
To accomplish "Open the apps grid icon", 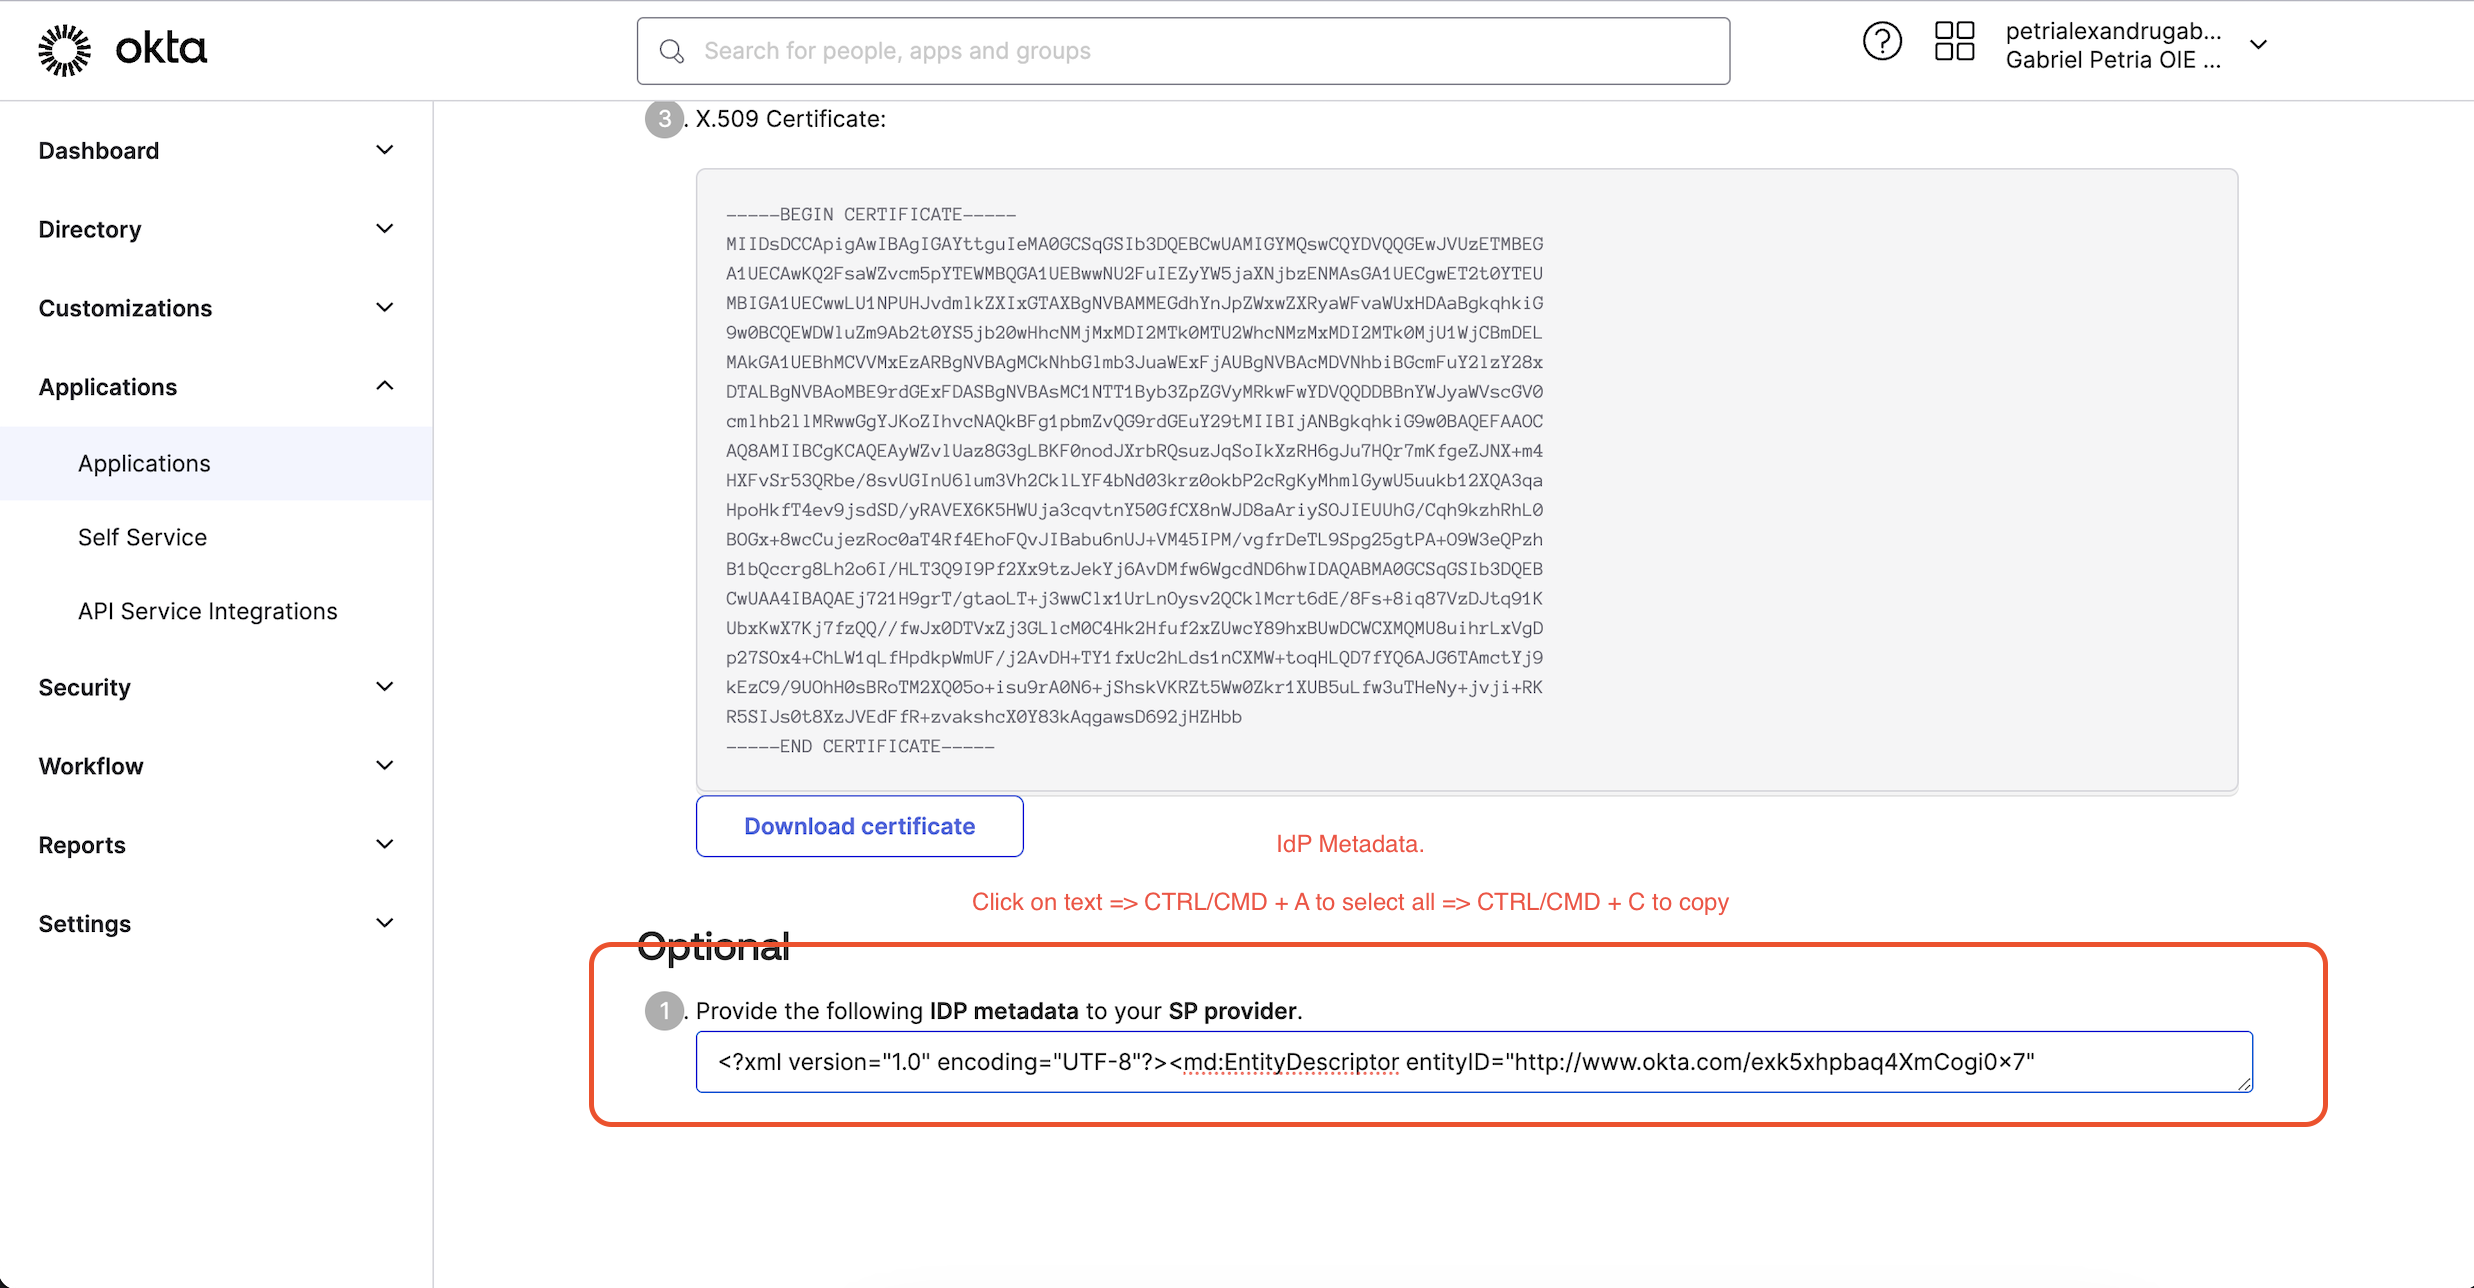I will (x=1954, y=42).
